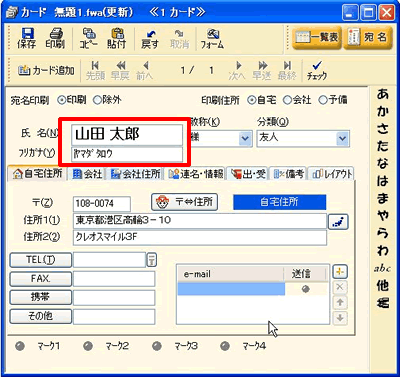The image size is (400, 377).
Task: Click the icon button beside the 住所1 field
Action: tap(338, 222)
